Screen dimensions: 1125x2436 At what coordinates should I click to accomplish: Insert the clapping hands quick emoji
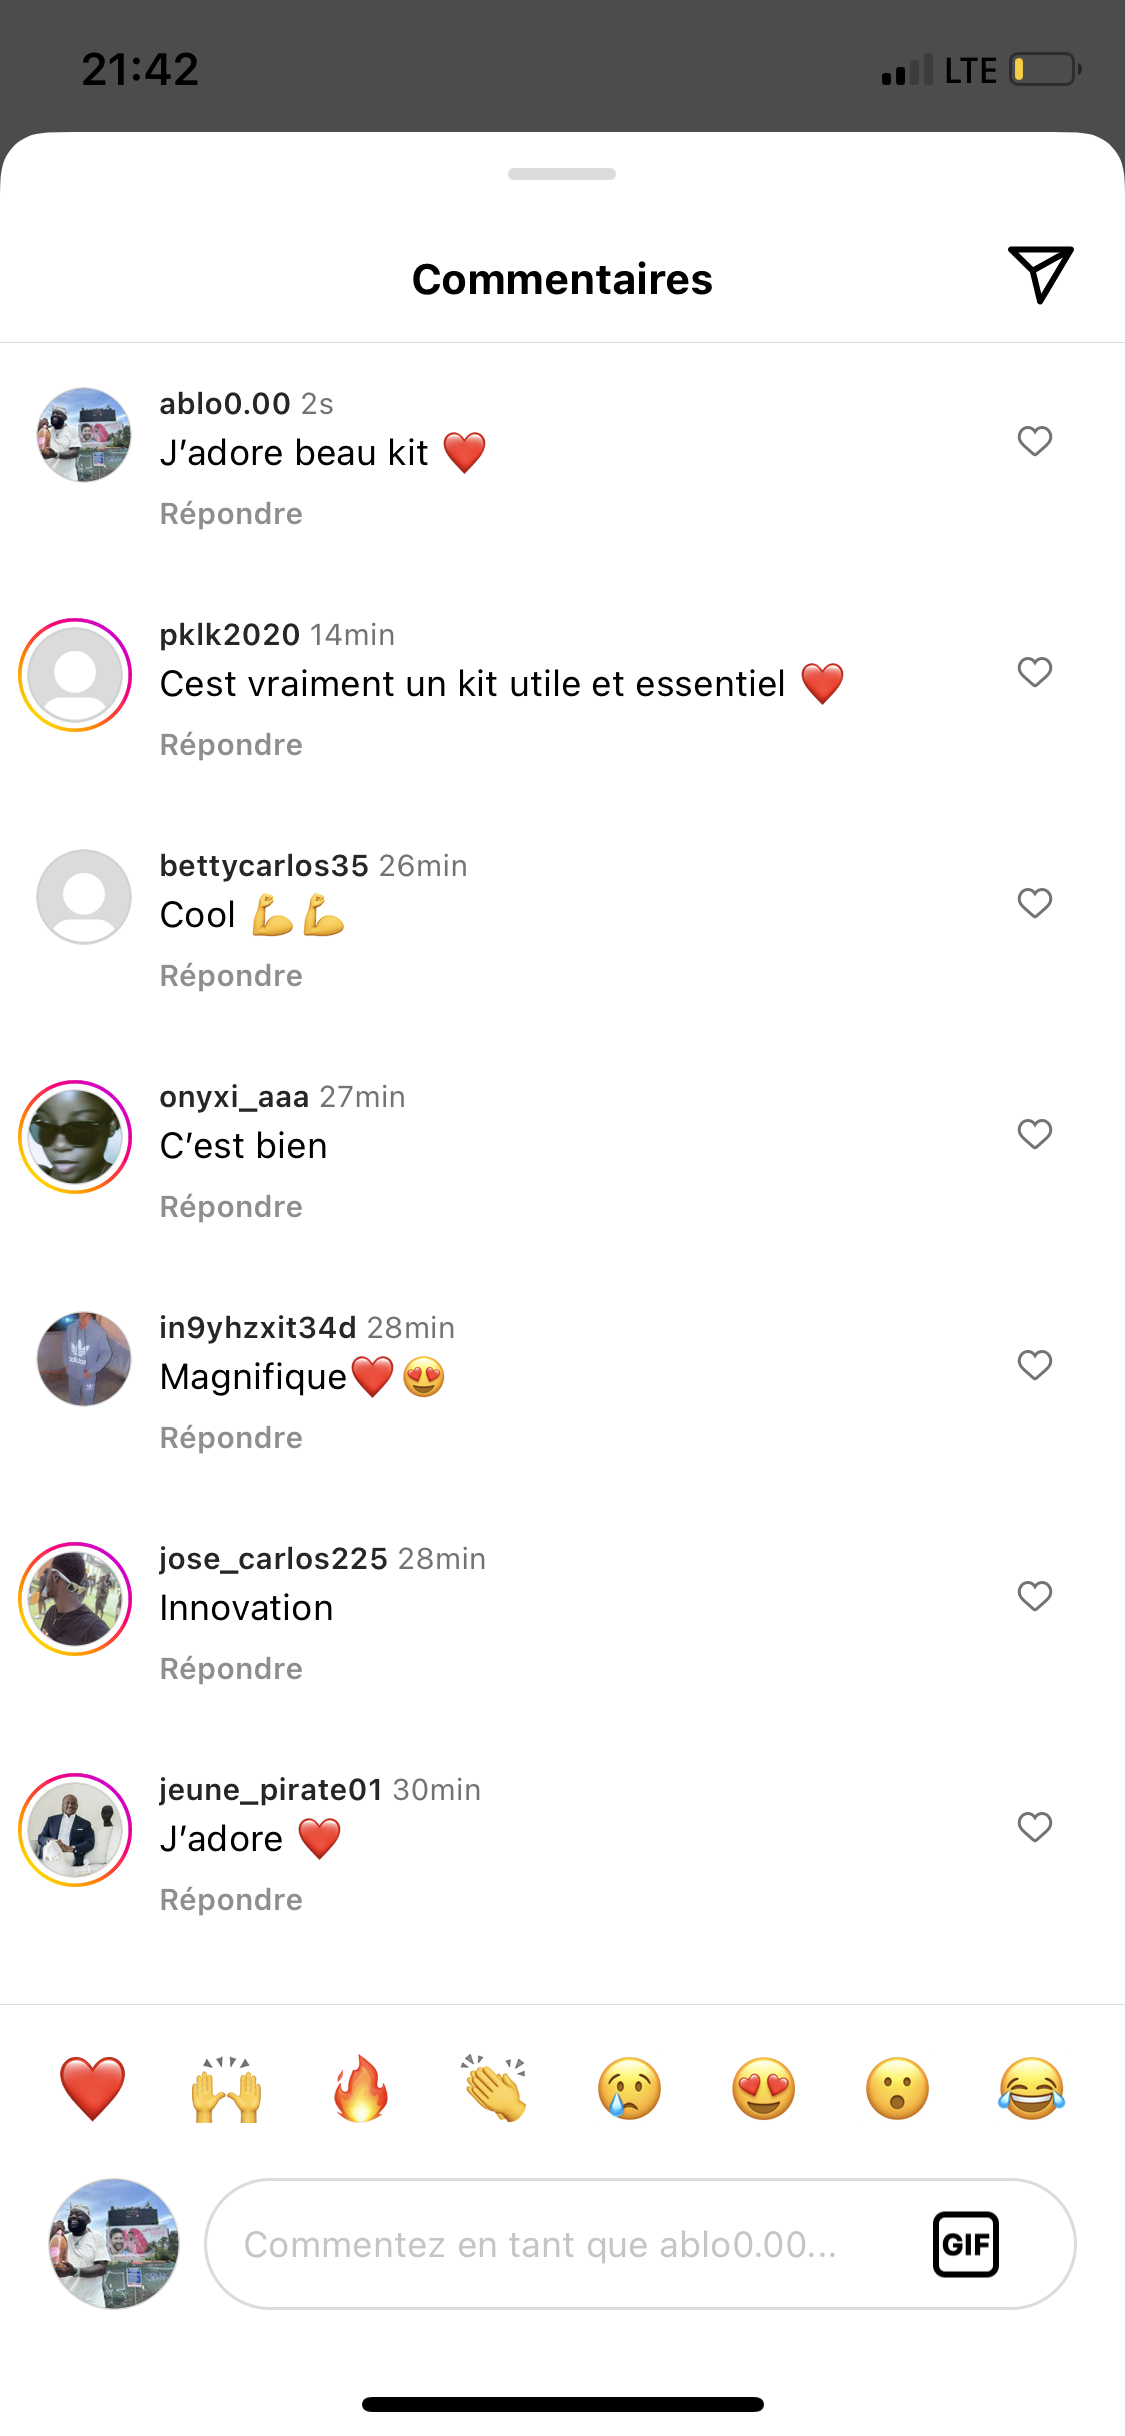495,2088
